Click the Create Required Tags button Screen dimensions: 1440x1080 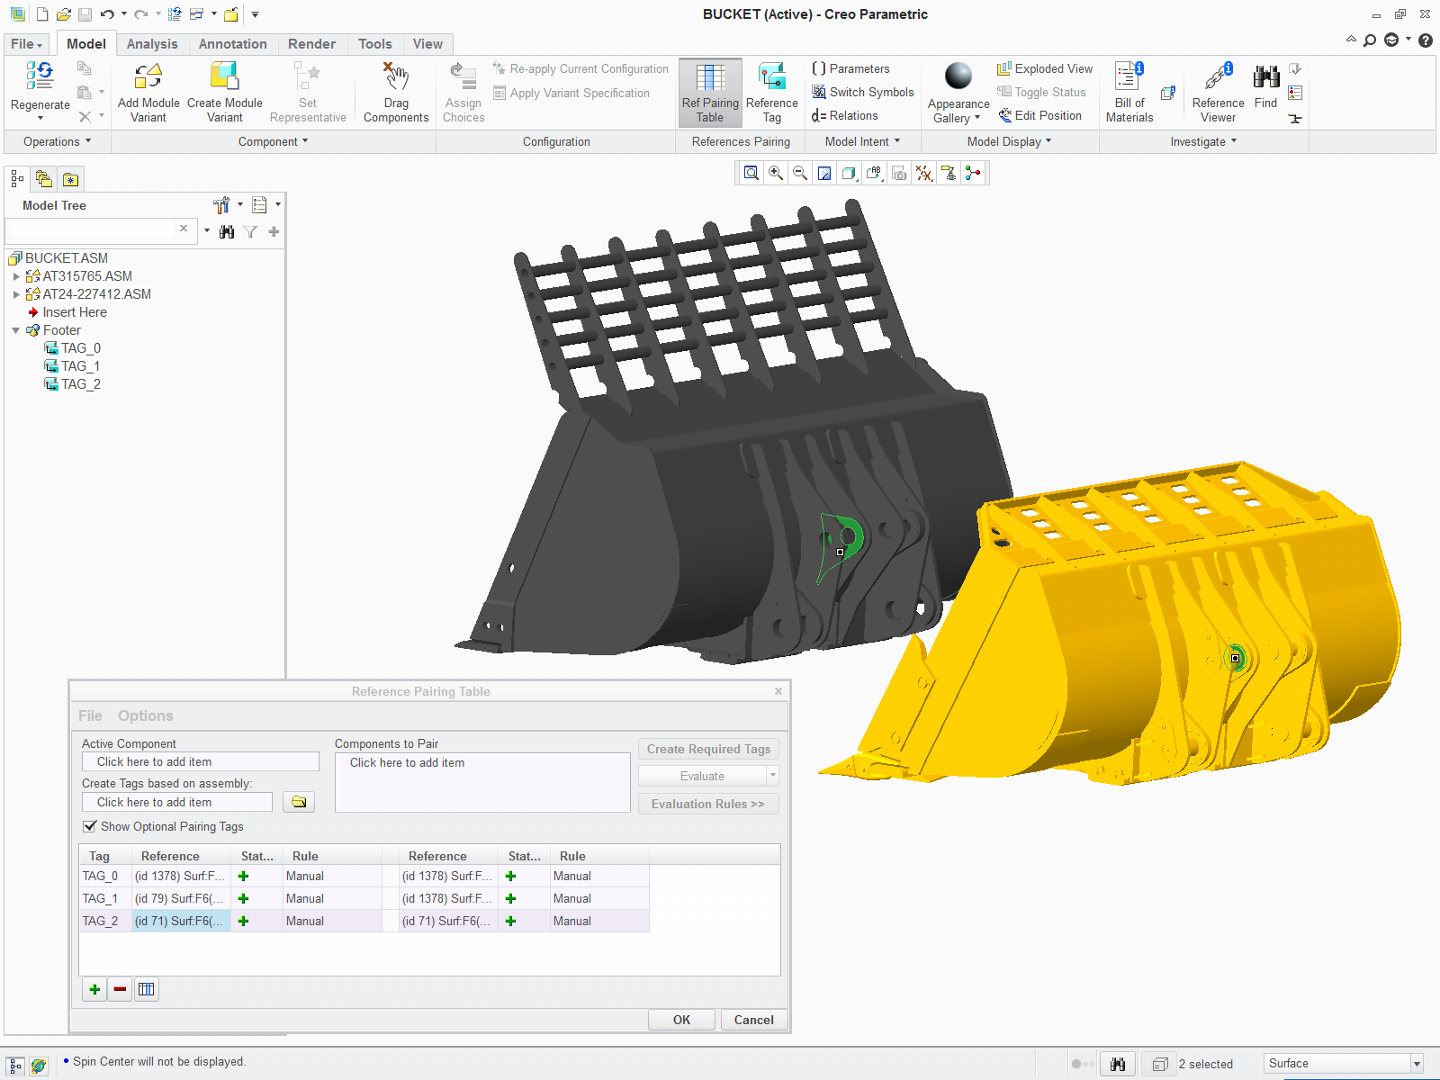pyautogui.click(x=708, y=748)
